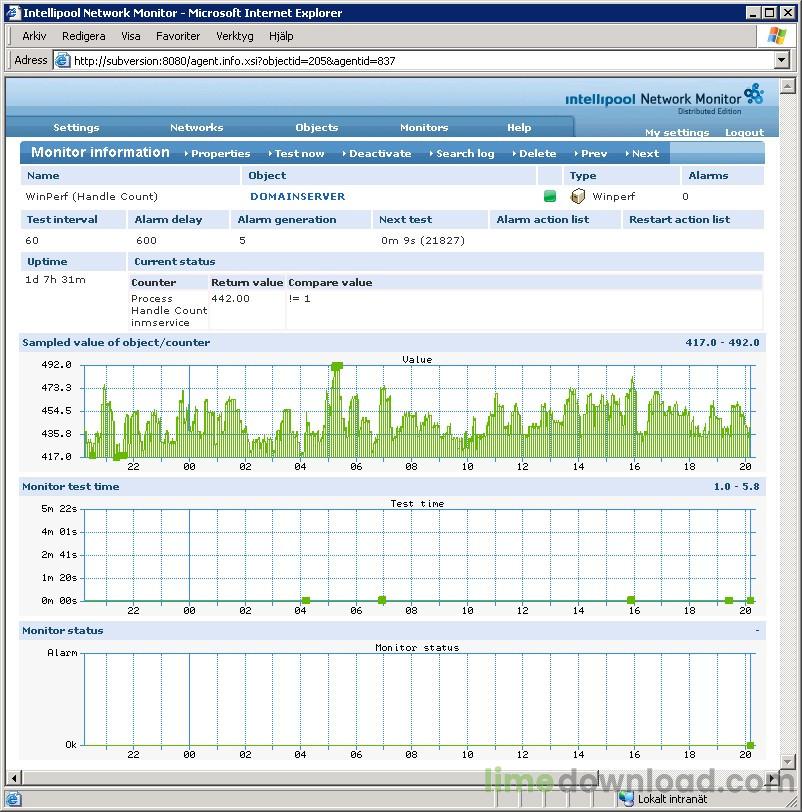Click the green status indicator icon
Screen dimensions: 802x812
tap(550, 196)
